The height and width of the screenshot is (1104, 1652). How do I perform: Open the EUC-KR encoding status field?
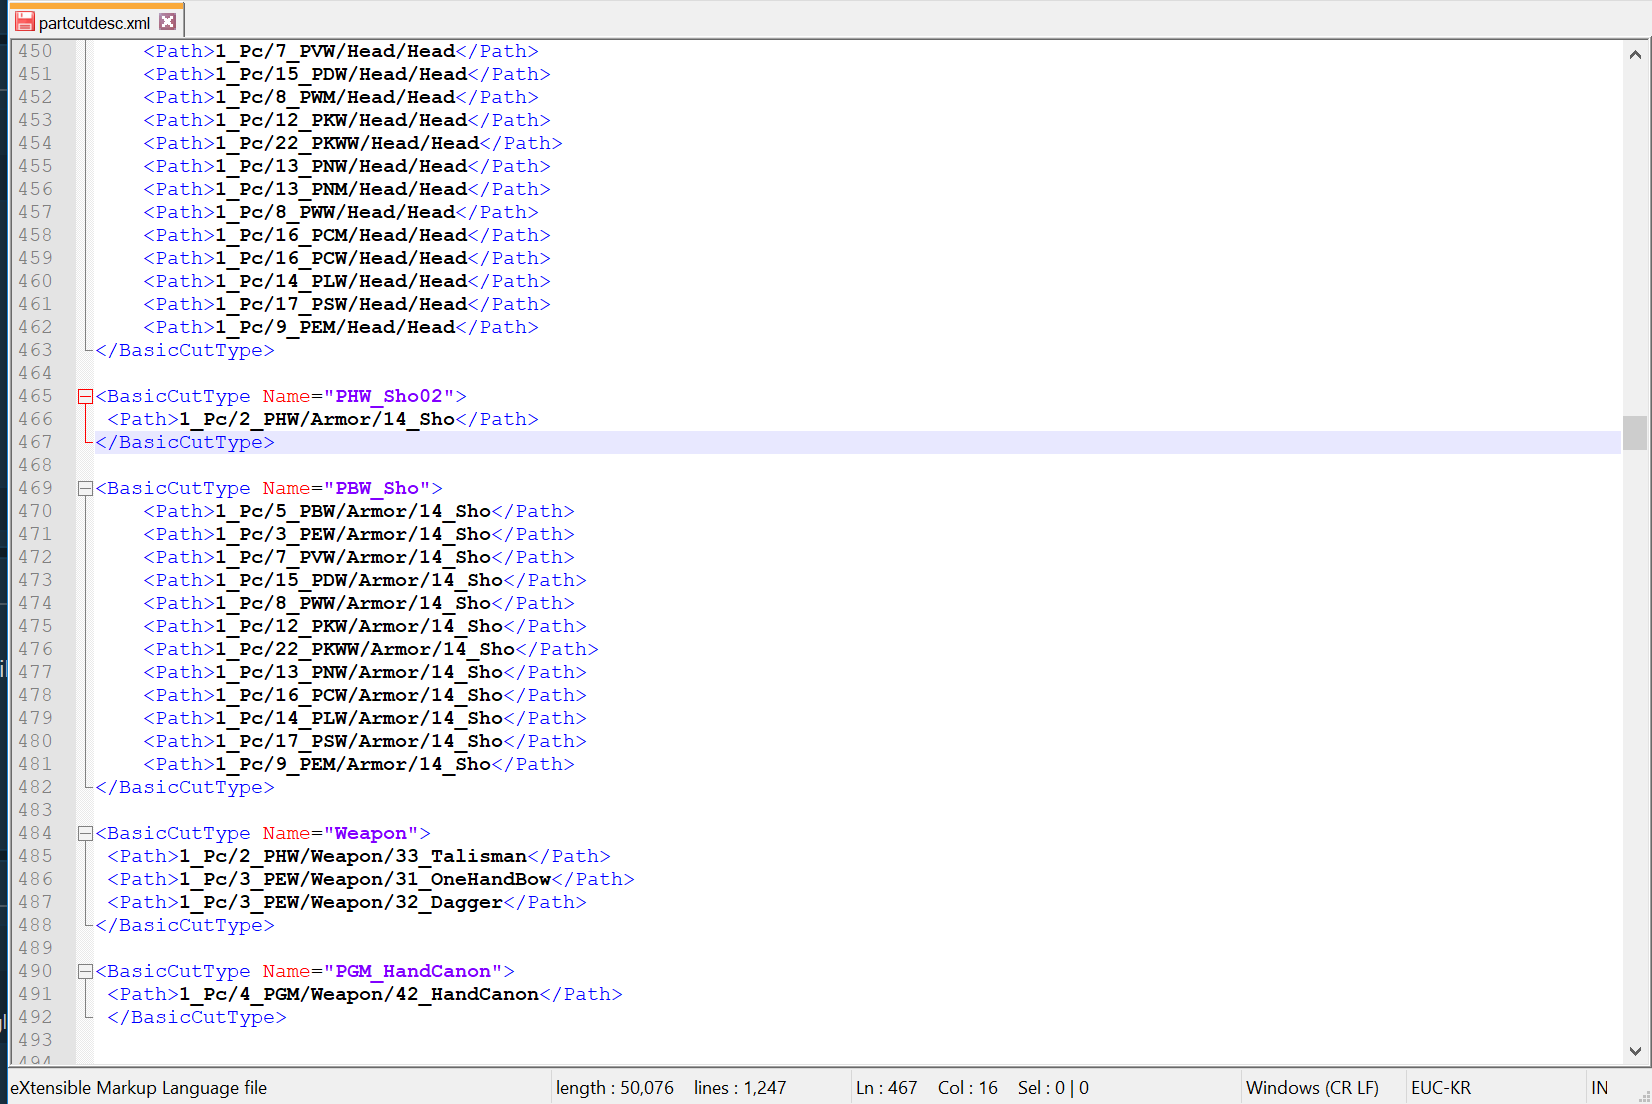coord(1440,1088)
